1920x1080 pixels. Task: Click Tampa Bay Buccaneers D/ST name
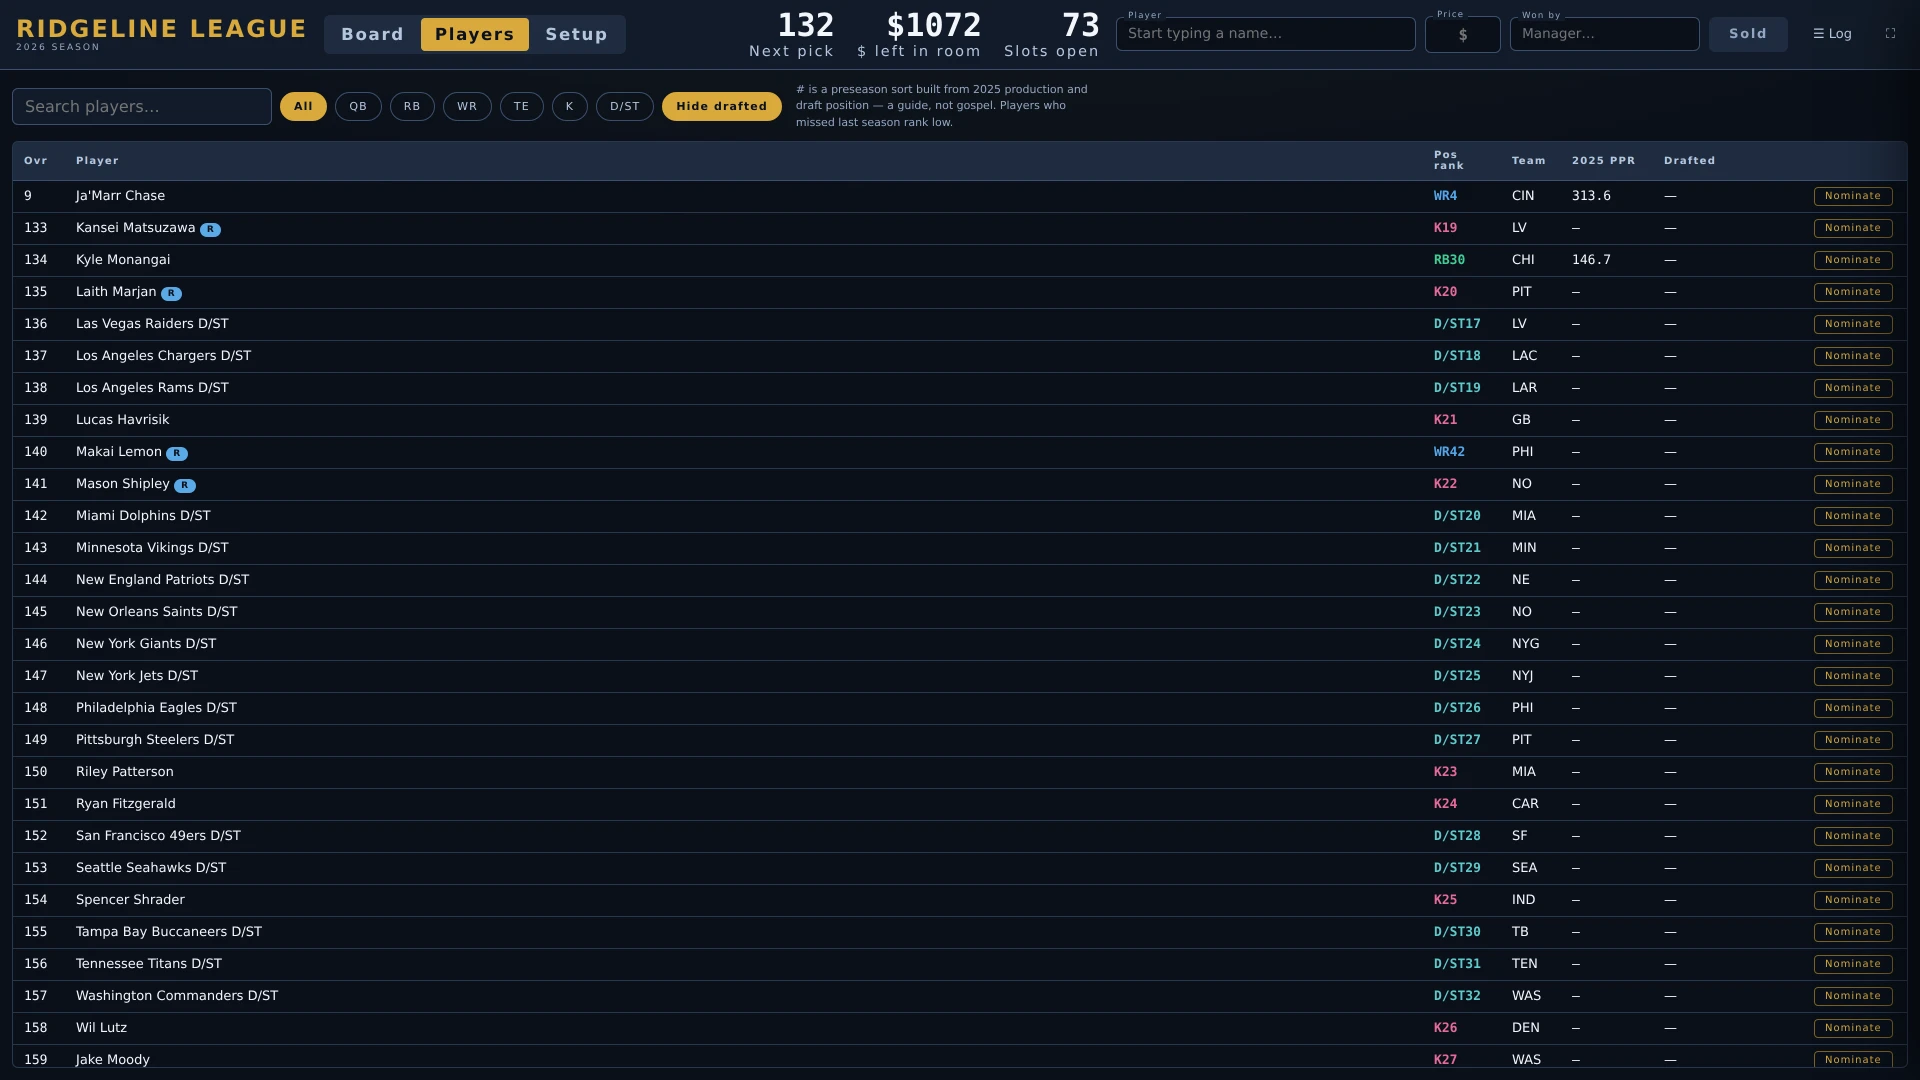click(169, 932)
